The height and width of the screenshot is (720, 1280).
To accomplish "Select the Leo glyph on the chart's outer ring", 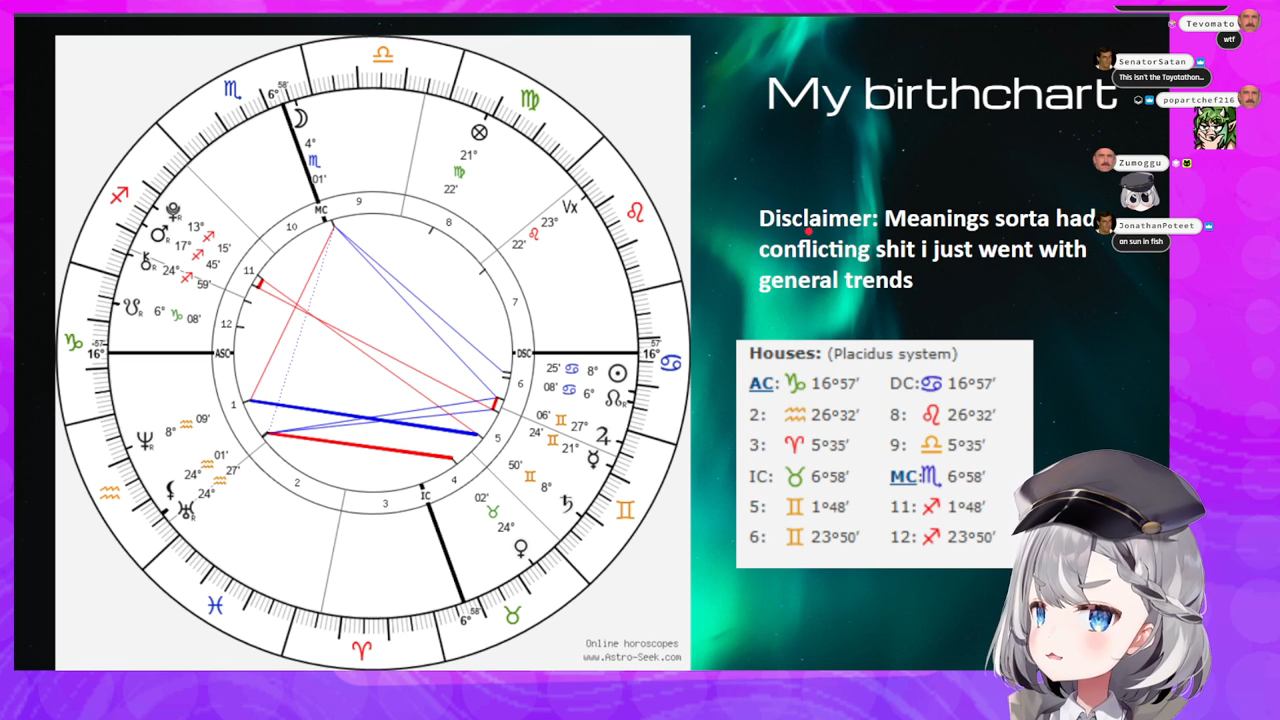I will (x=635, y=213).
